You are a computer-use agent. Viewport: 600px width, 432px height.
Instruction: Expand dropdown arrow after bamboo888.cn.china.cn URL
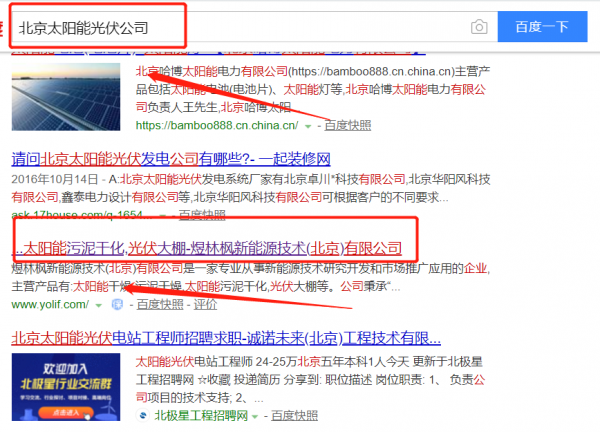[307, 126]
